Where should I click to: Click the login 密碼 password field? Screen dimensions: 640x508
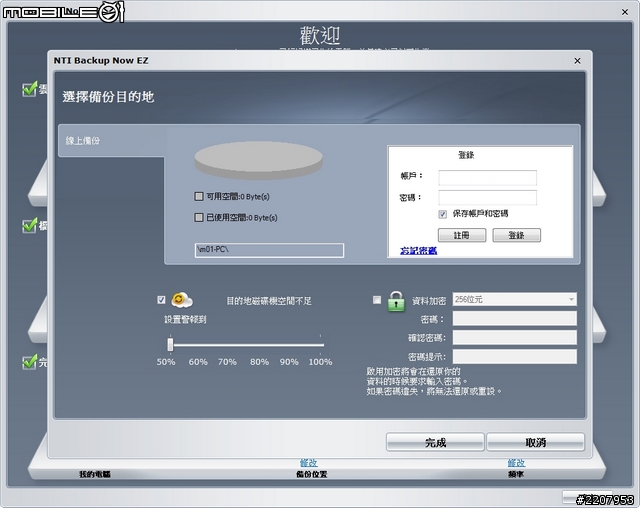coord(487,197)
